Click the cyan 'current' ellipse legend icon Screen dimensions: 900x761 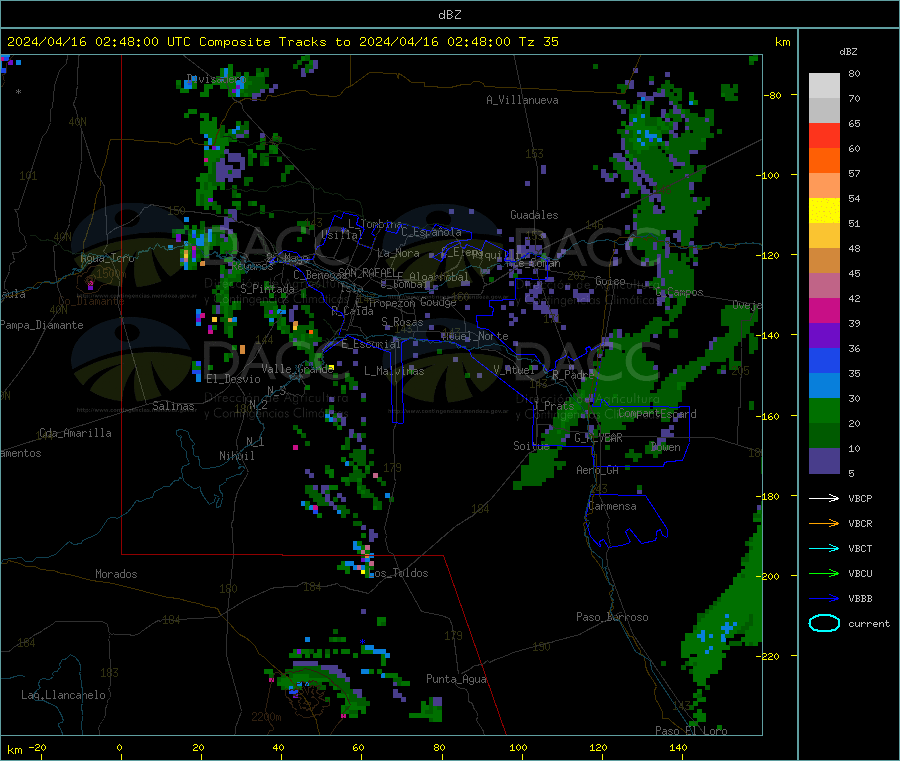(824, 623)
